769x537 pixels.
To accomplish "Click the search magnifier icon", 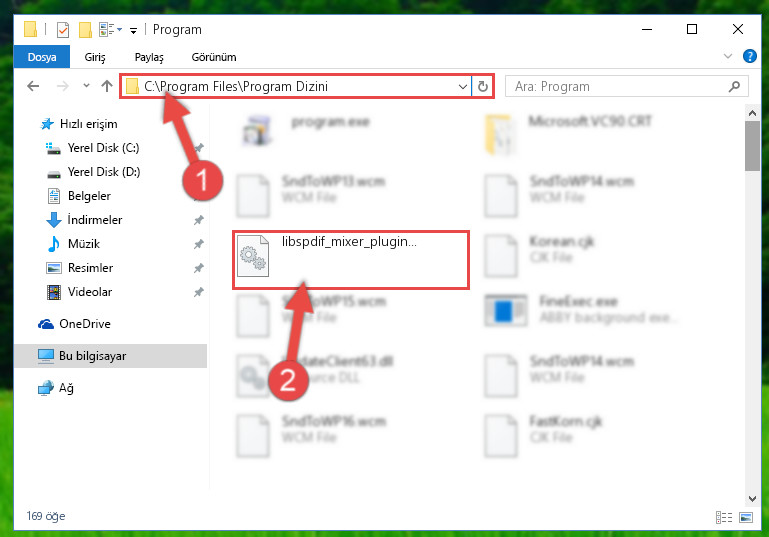I will tap(734, 87).
